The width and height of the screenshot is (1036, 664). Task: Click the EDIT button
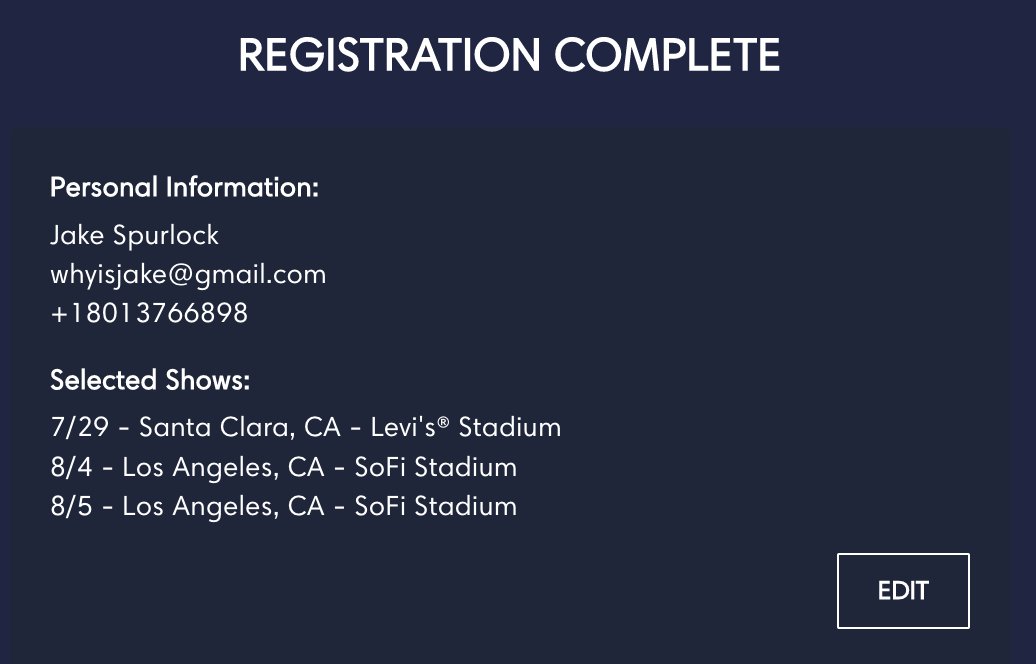click(903, 590)
